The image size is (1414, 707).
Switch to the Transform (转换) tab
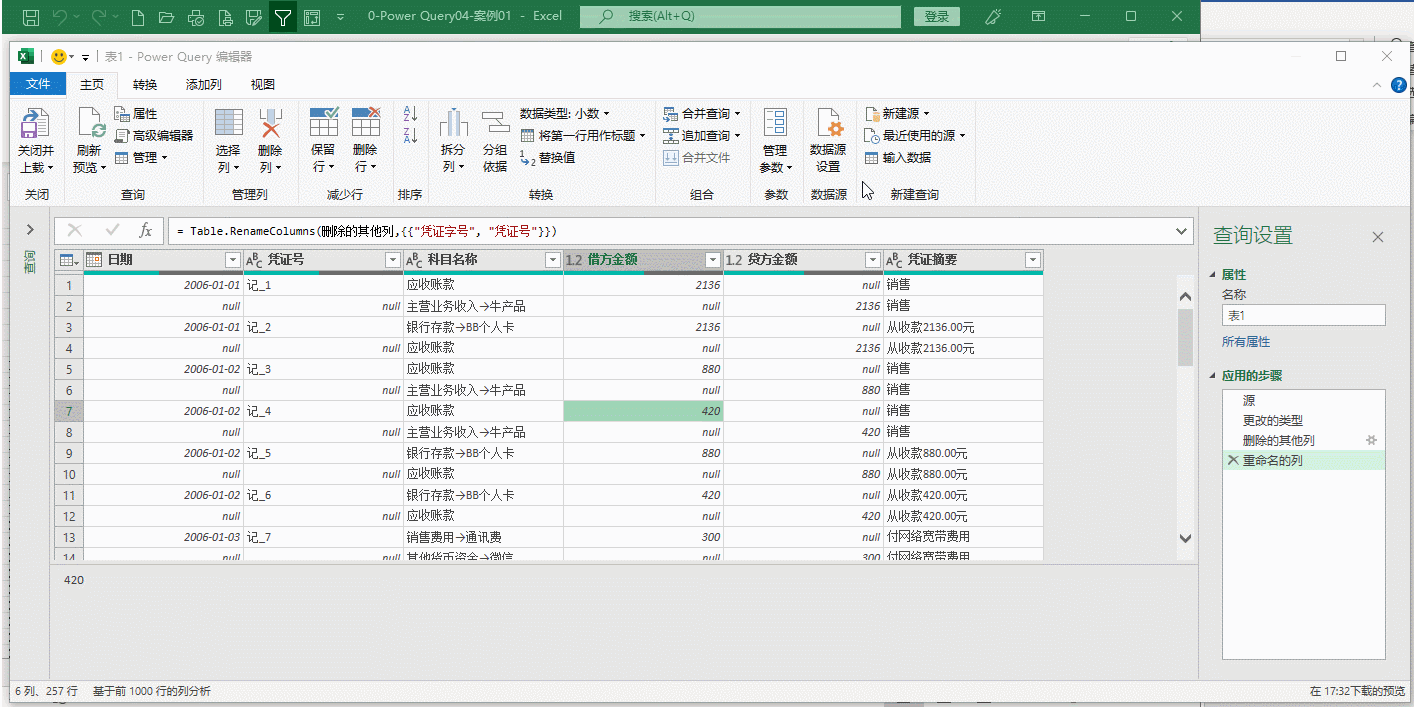(x=145, y=85)
